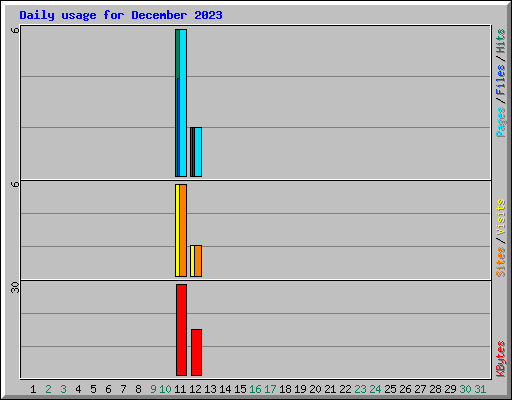512x400 pixels.
Task: Click day 28 on the x-axis
Action: [435, 389]
